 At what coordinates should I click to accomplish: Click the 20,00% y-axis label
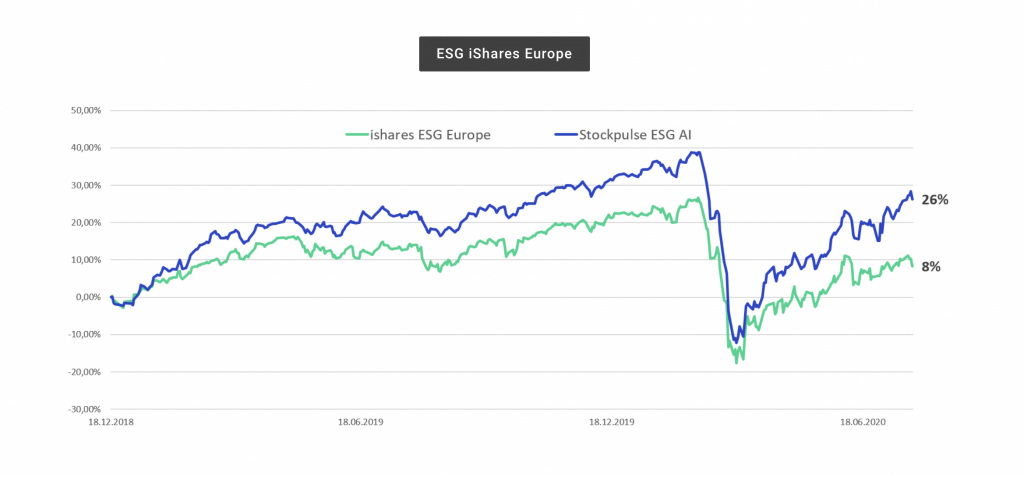coord(84,222)
